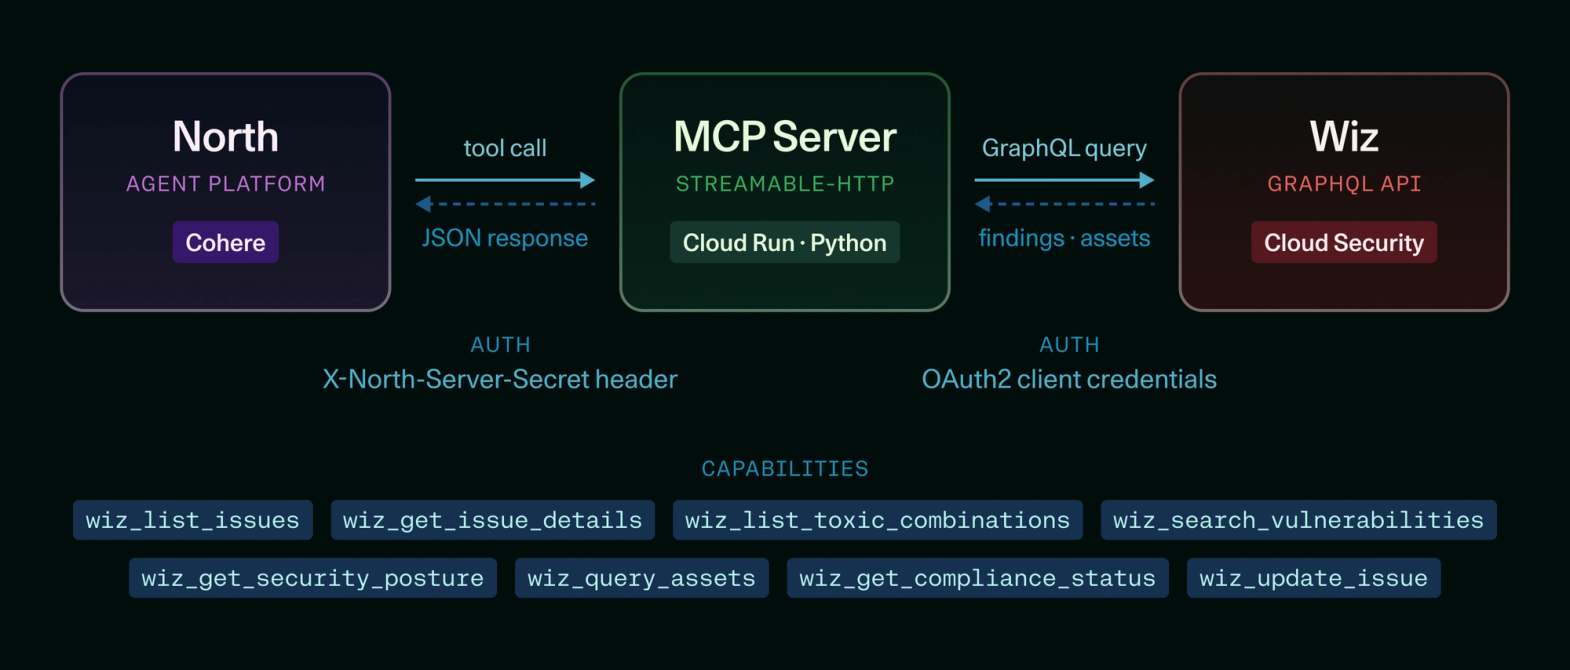Select the wiz_list_toxic_combinations chip
This screenshot has width=1570, height=670.
878,520
